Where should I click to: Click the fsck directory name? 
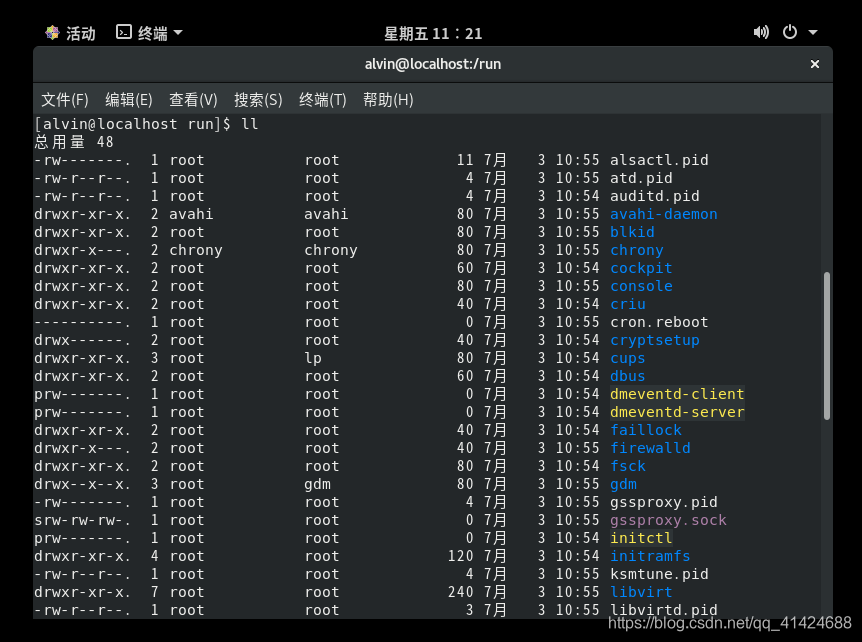click(628, 467)
